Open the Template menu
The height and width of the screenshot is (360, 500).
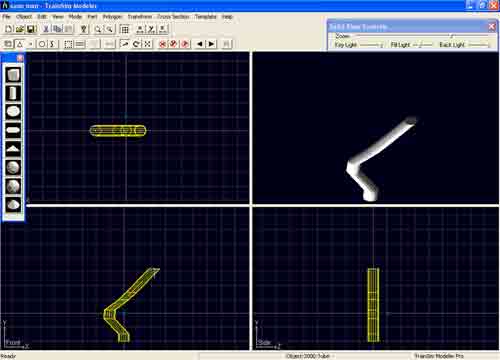[x=206, y=16]
